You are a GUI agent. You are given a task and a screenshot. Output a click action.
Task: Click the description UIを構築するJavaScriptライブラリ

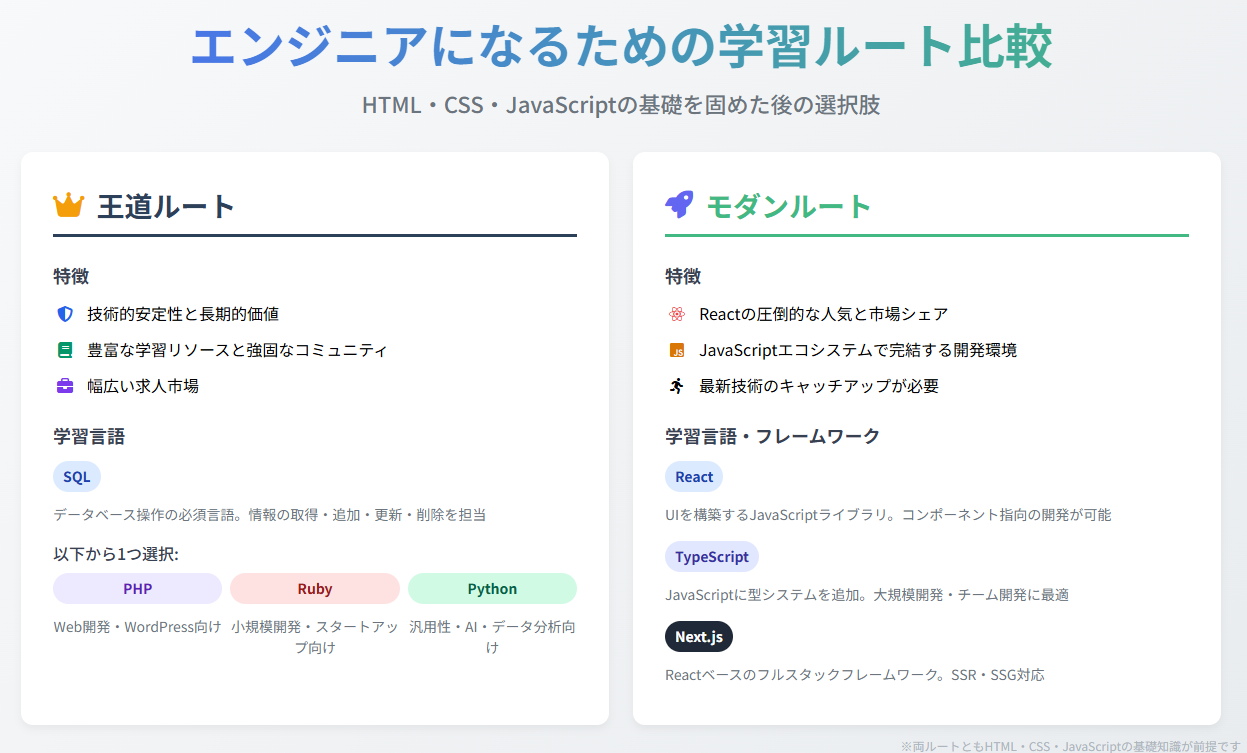(x=888, y=515)
